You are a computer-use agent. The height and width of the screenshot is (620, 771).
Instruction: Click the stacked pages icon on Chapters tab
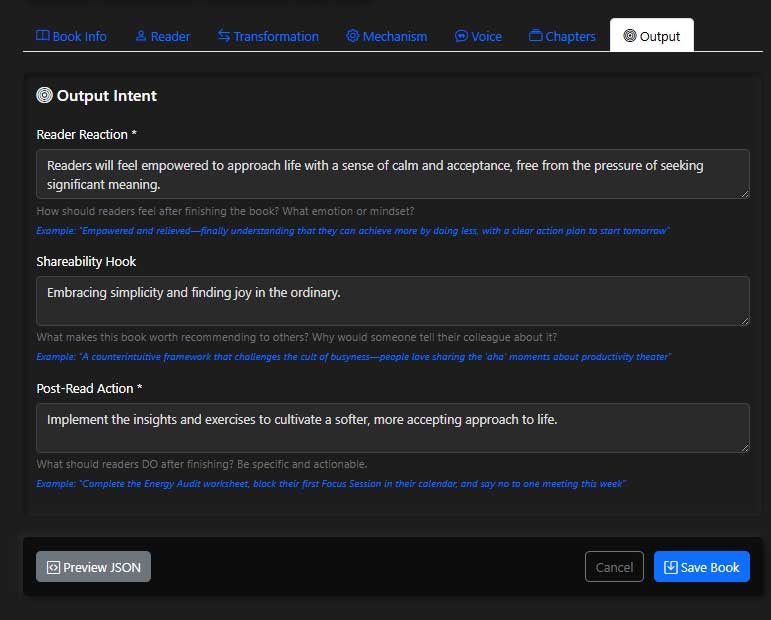point(536,36)
